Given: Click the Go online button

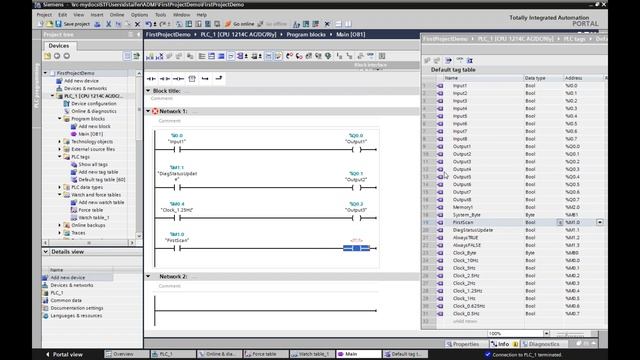Looking at the screenshot, I should point(240,24).
